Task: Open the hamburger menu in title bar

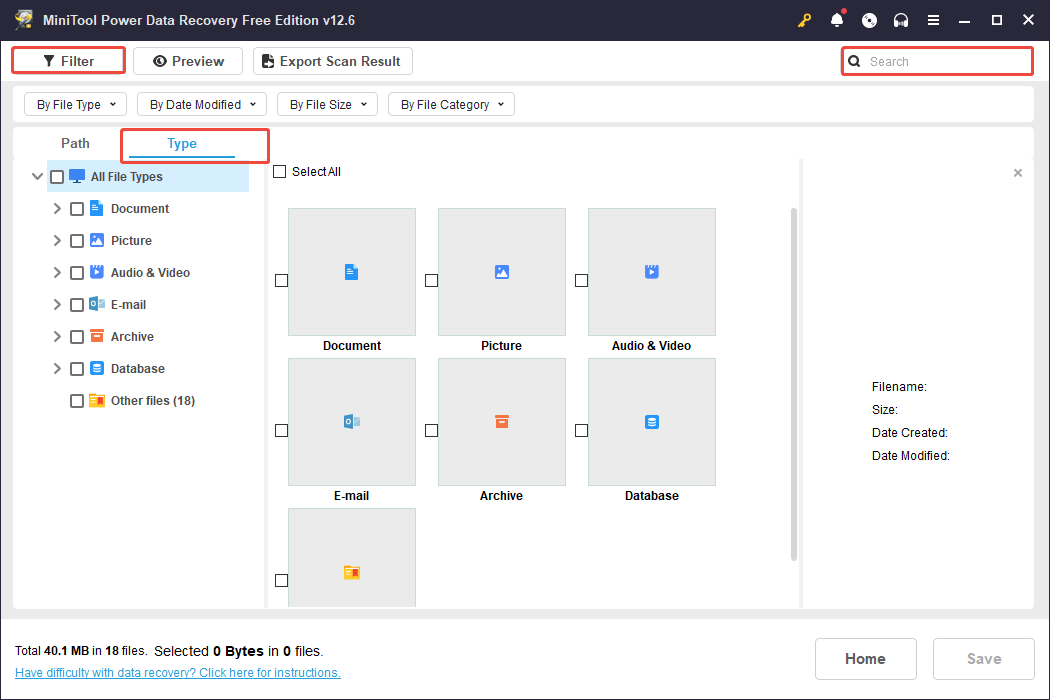Action: [x=933, y=19]
